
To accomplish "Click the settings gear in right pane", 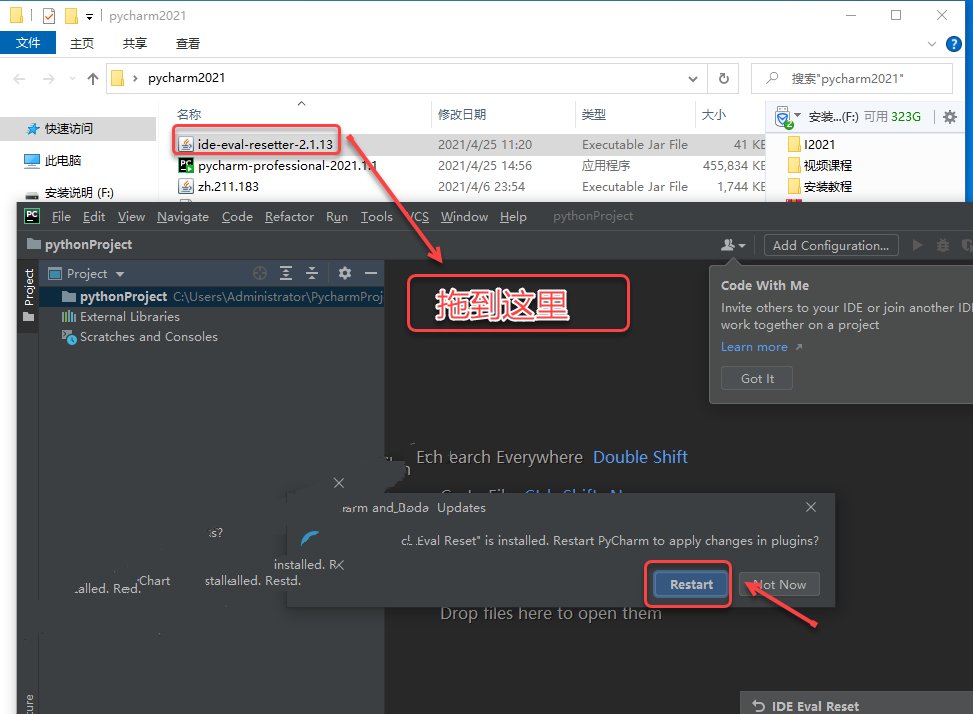I will [949, 117].
